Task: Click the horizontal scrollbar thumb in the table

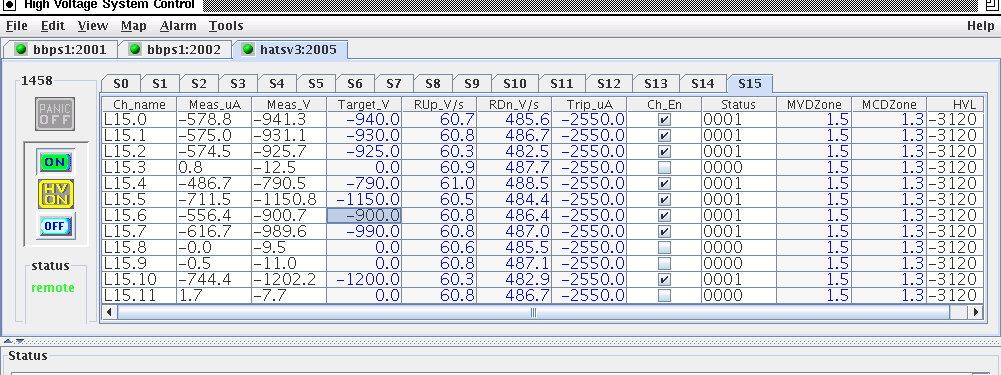Action: coord(533,312)
